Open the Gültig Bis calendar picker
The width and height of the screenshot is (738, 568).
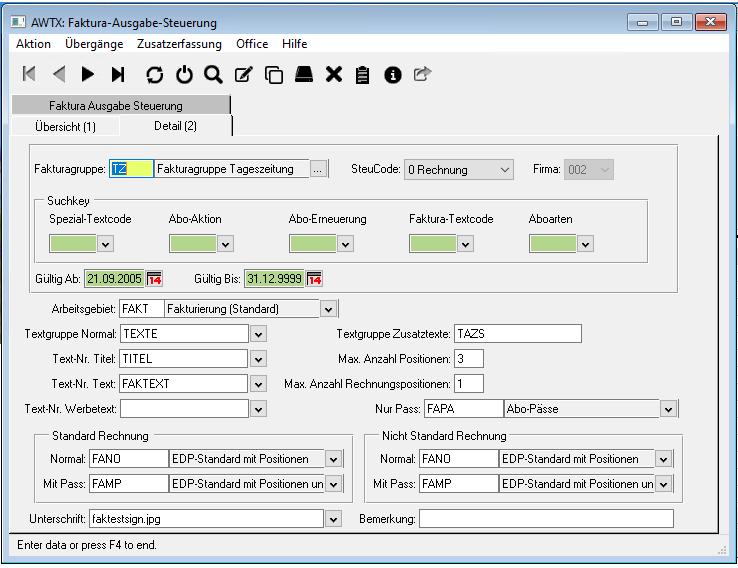point(314,278)
